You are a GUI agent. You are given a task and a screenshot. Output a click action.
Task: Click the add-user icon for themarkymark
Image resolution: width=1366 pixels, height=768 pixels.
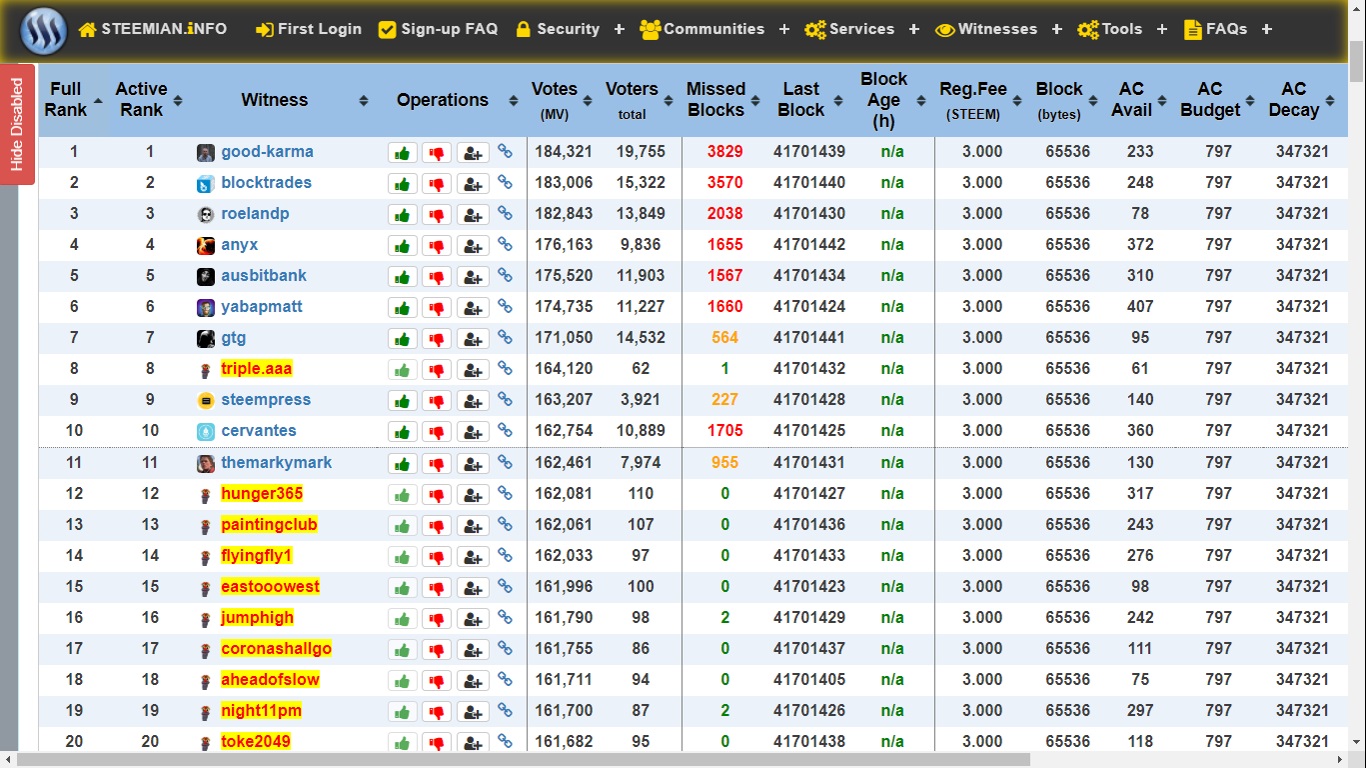click(472, 464)
